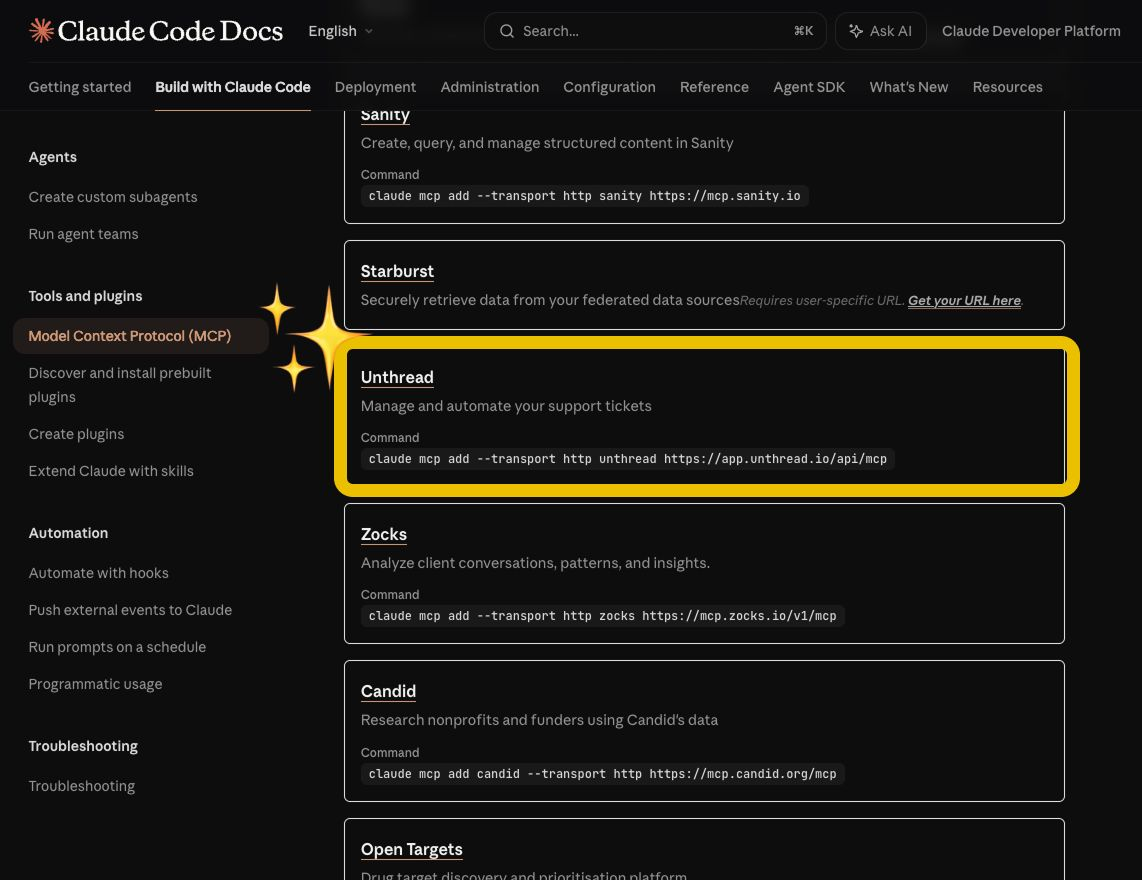Navigate to Extend Claude with skills

111,471
